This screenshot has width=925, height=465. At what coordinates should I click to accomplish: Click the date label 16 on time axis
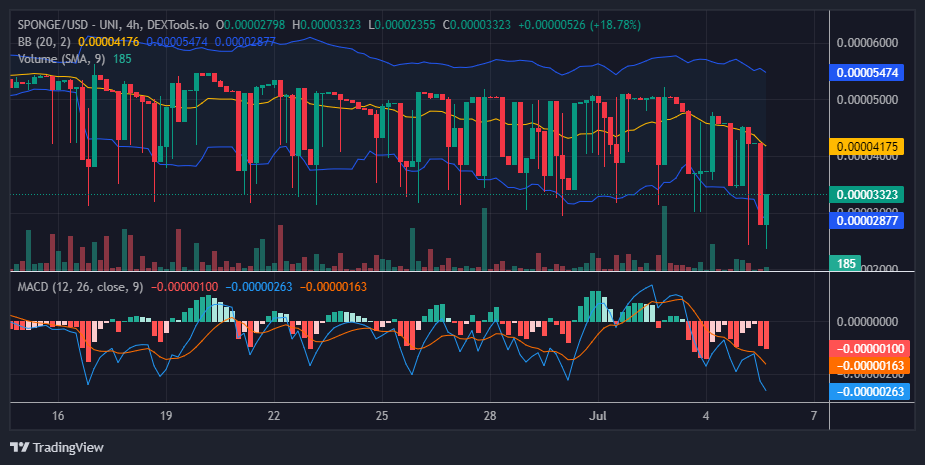58,415
